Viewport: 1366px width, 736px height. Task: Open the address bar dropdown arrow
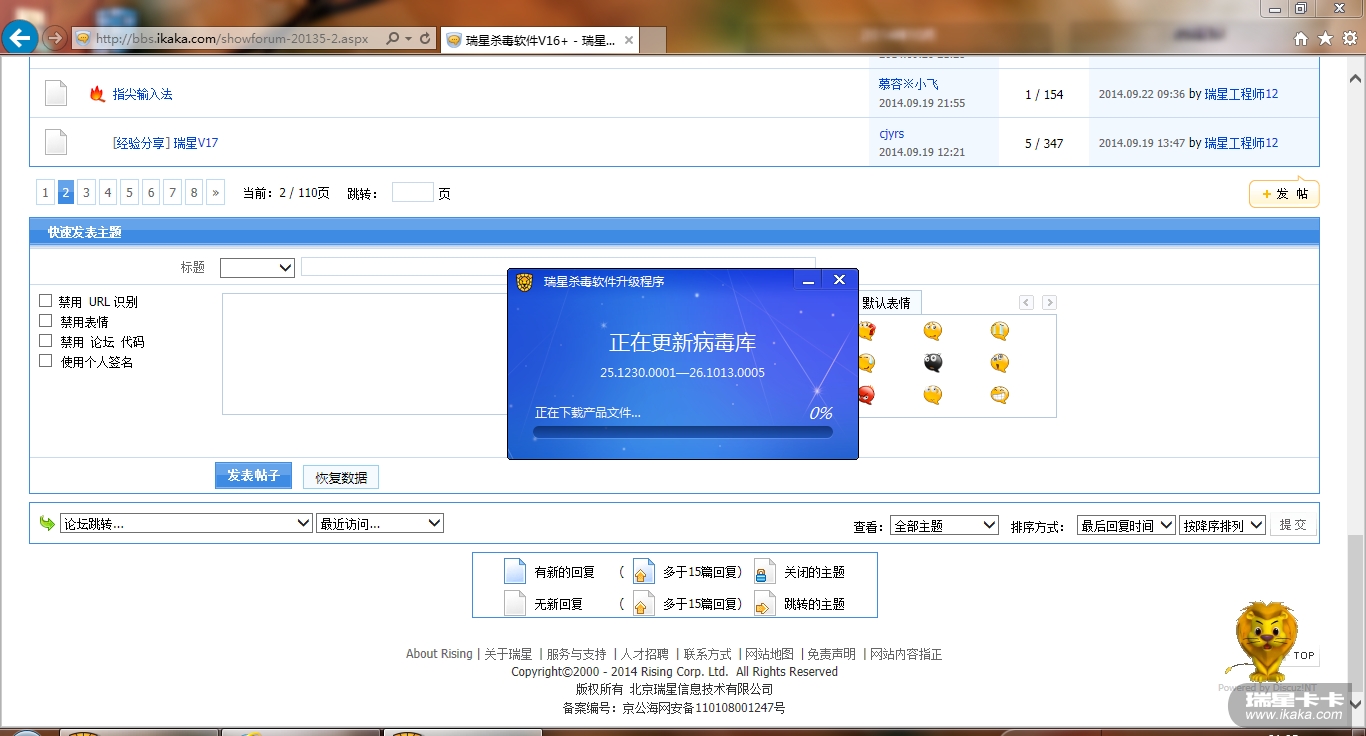coord(408,39)
